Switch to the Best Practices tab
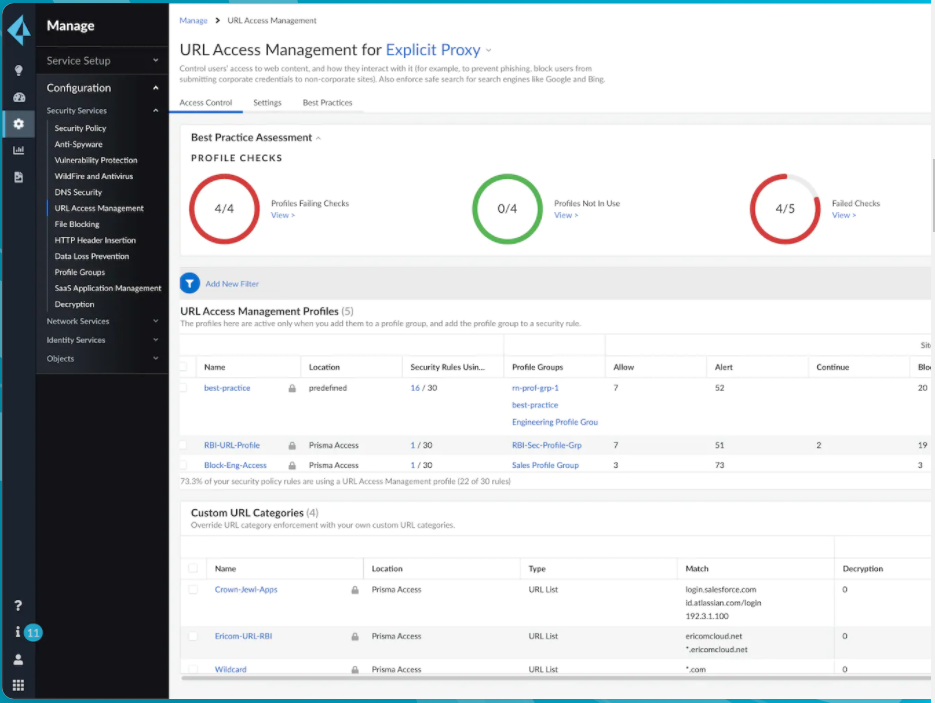This screenshot has width=935, height=703. [327, 103]
